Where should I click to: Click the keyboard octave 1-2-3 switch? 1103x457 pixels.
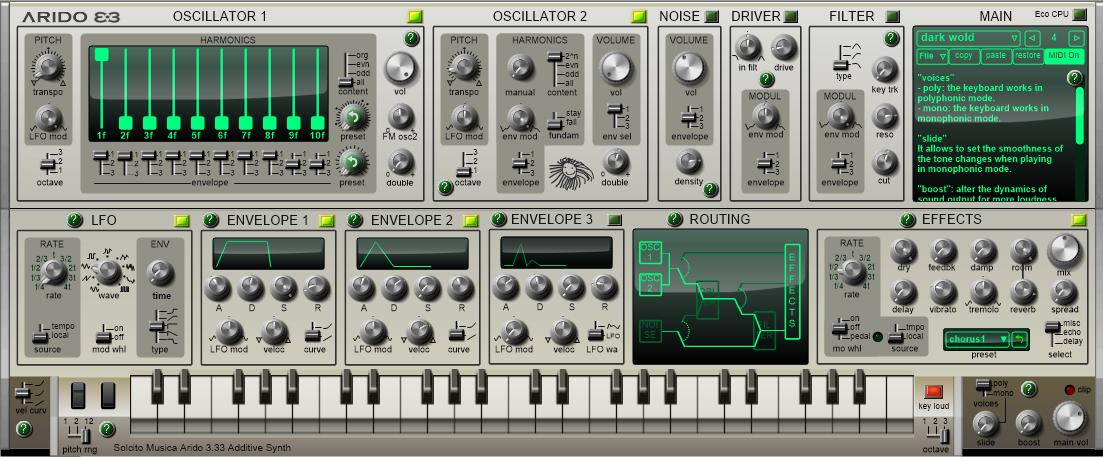coord(935,434)
